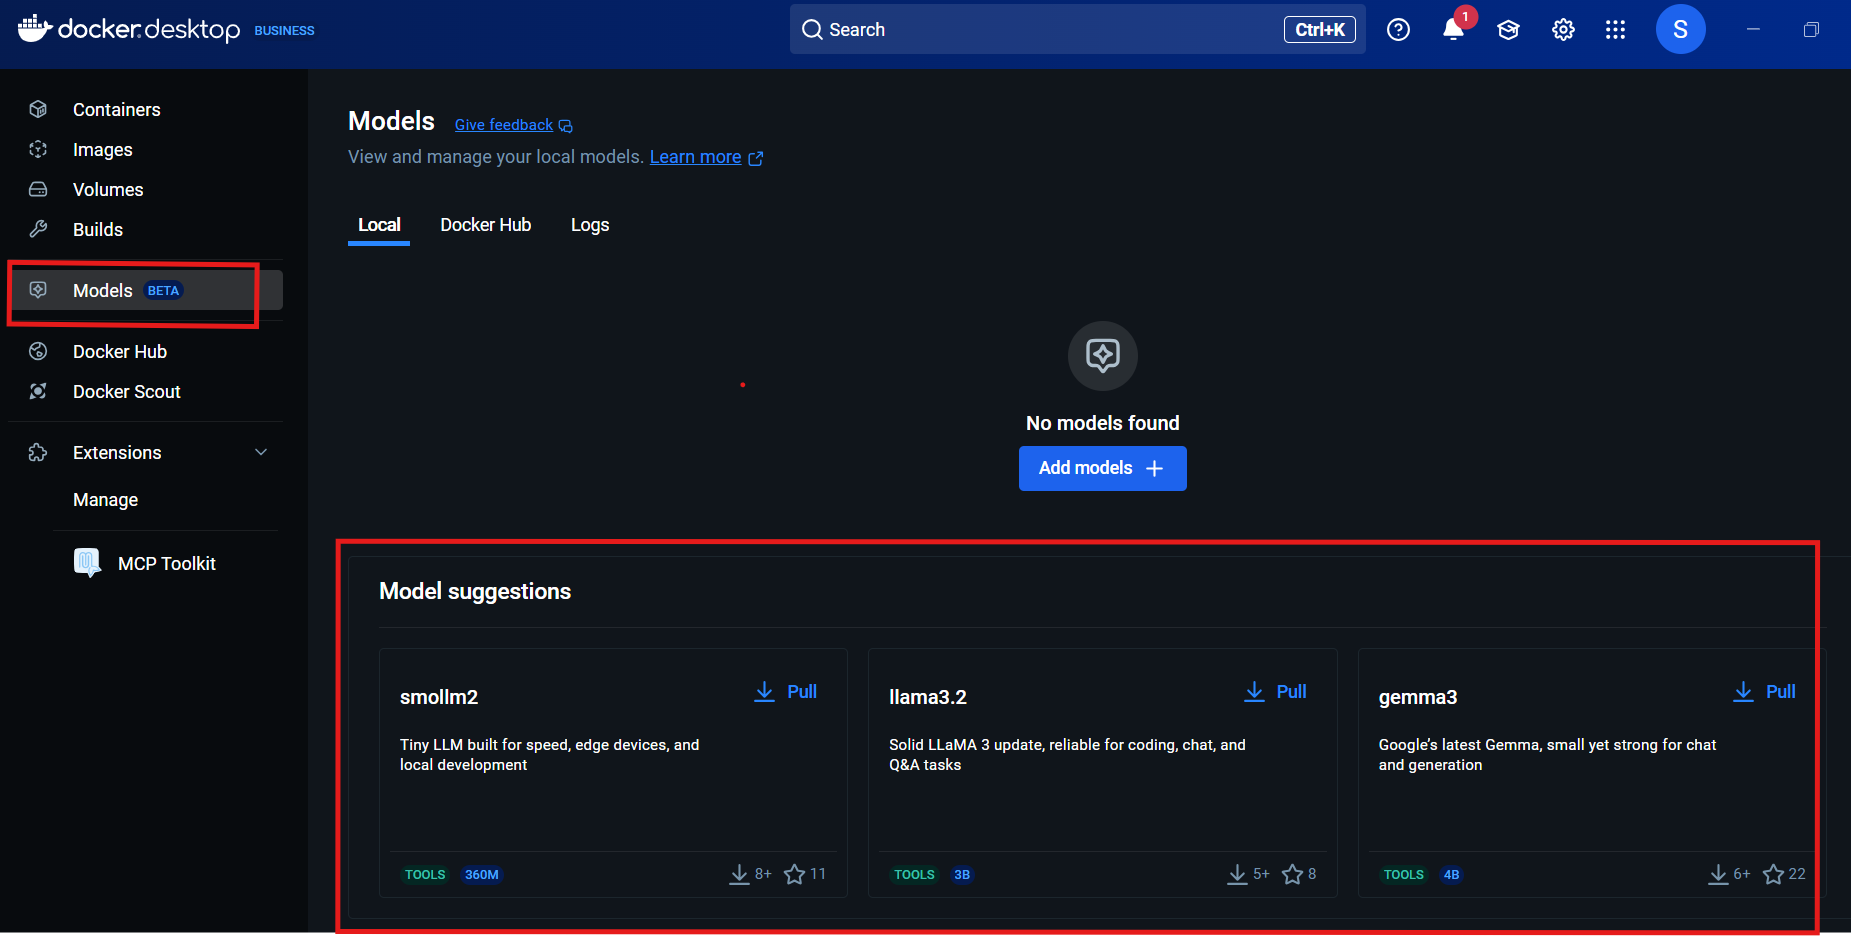The height and width of the screenshot is (936, 1851).
Task: Switch to the Local tab
Action: point(379,225)
